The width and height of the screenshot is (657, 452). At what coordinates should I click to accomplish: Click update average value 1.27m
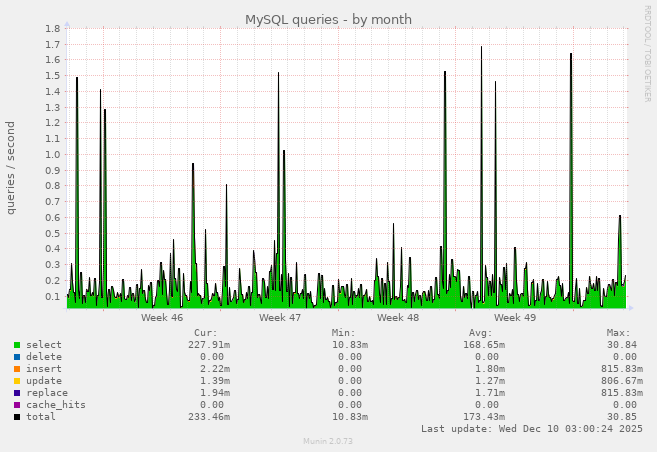(490, 381)
